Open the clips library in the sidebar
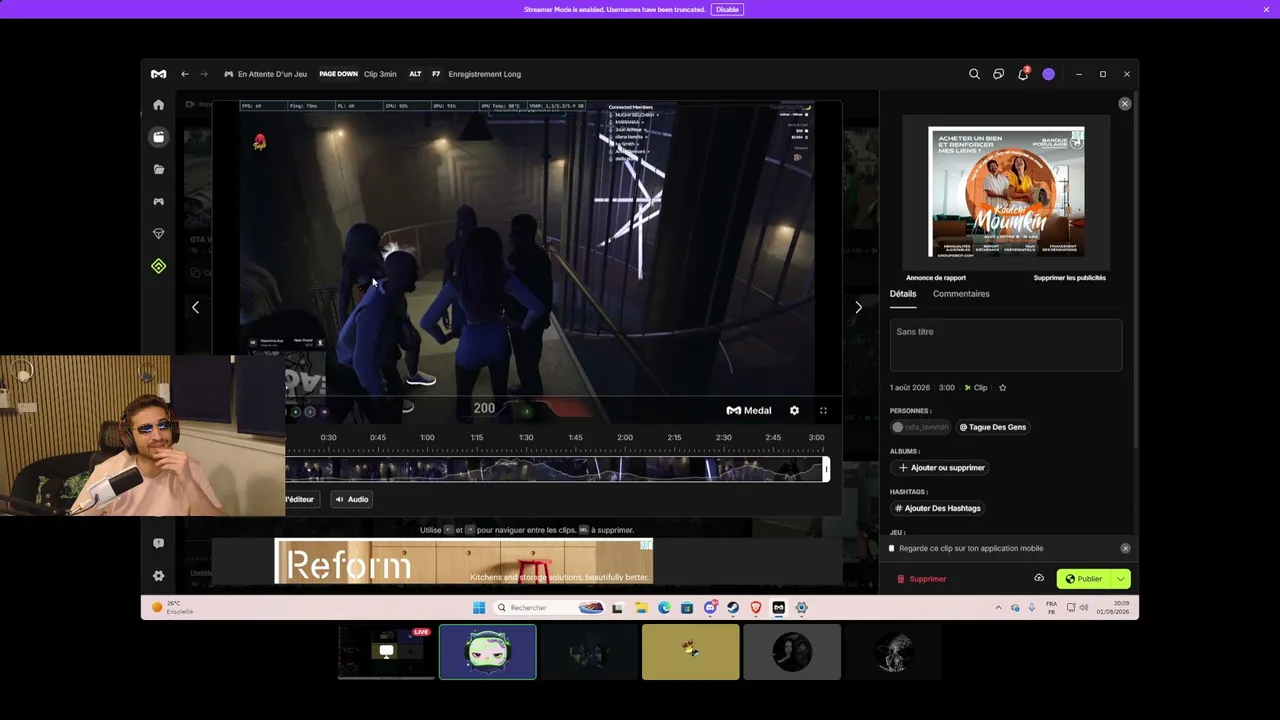 click(158, 137)
